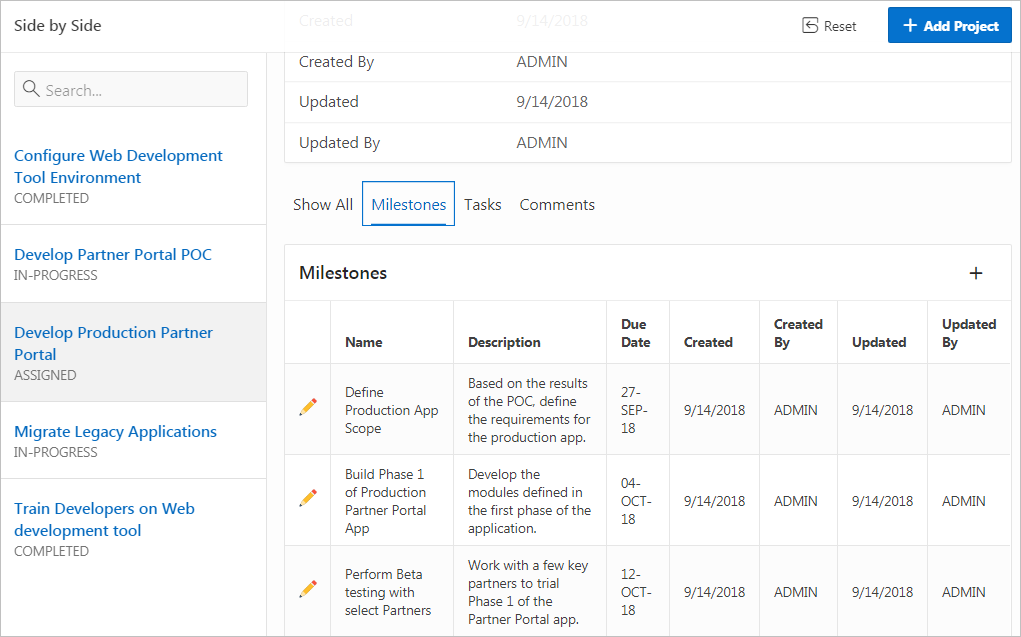Click the Add Project button
The width and height of the screenshot is (1021, 637).
click(x=949, y=26)
